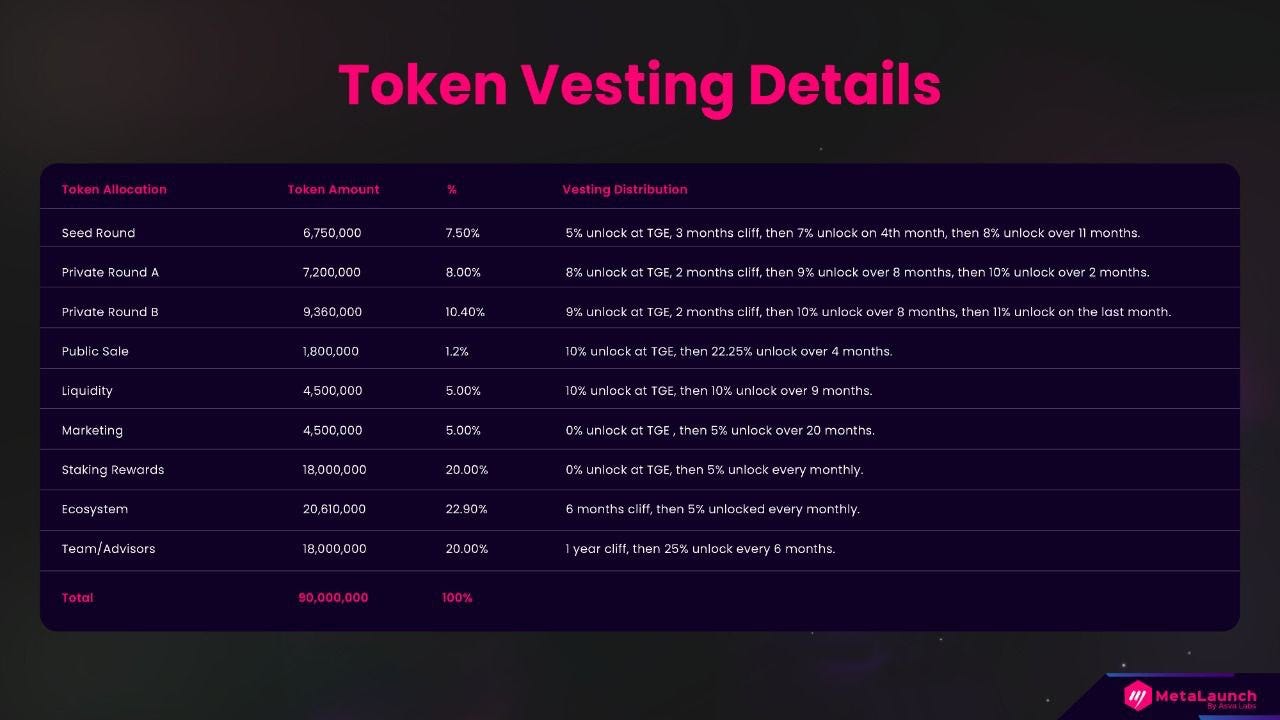
Task: Click the Staking Rewards row label
Action: [113, 470]
